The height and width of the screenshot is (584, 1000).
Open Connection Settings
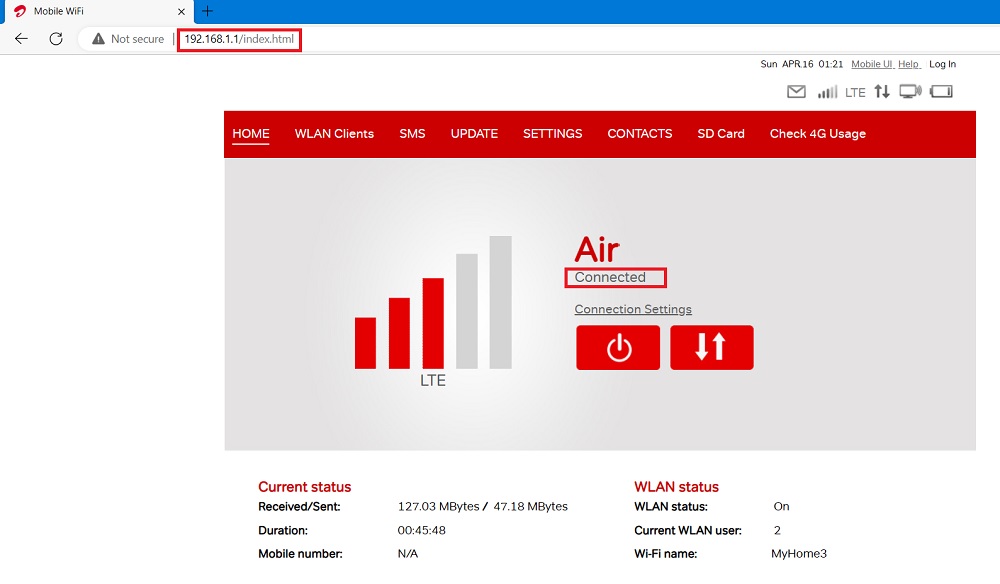[633, 309]
